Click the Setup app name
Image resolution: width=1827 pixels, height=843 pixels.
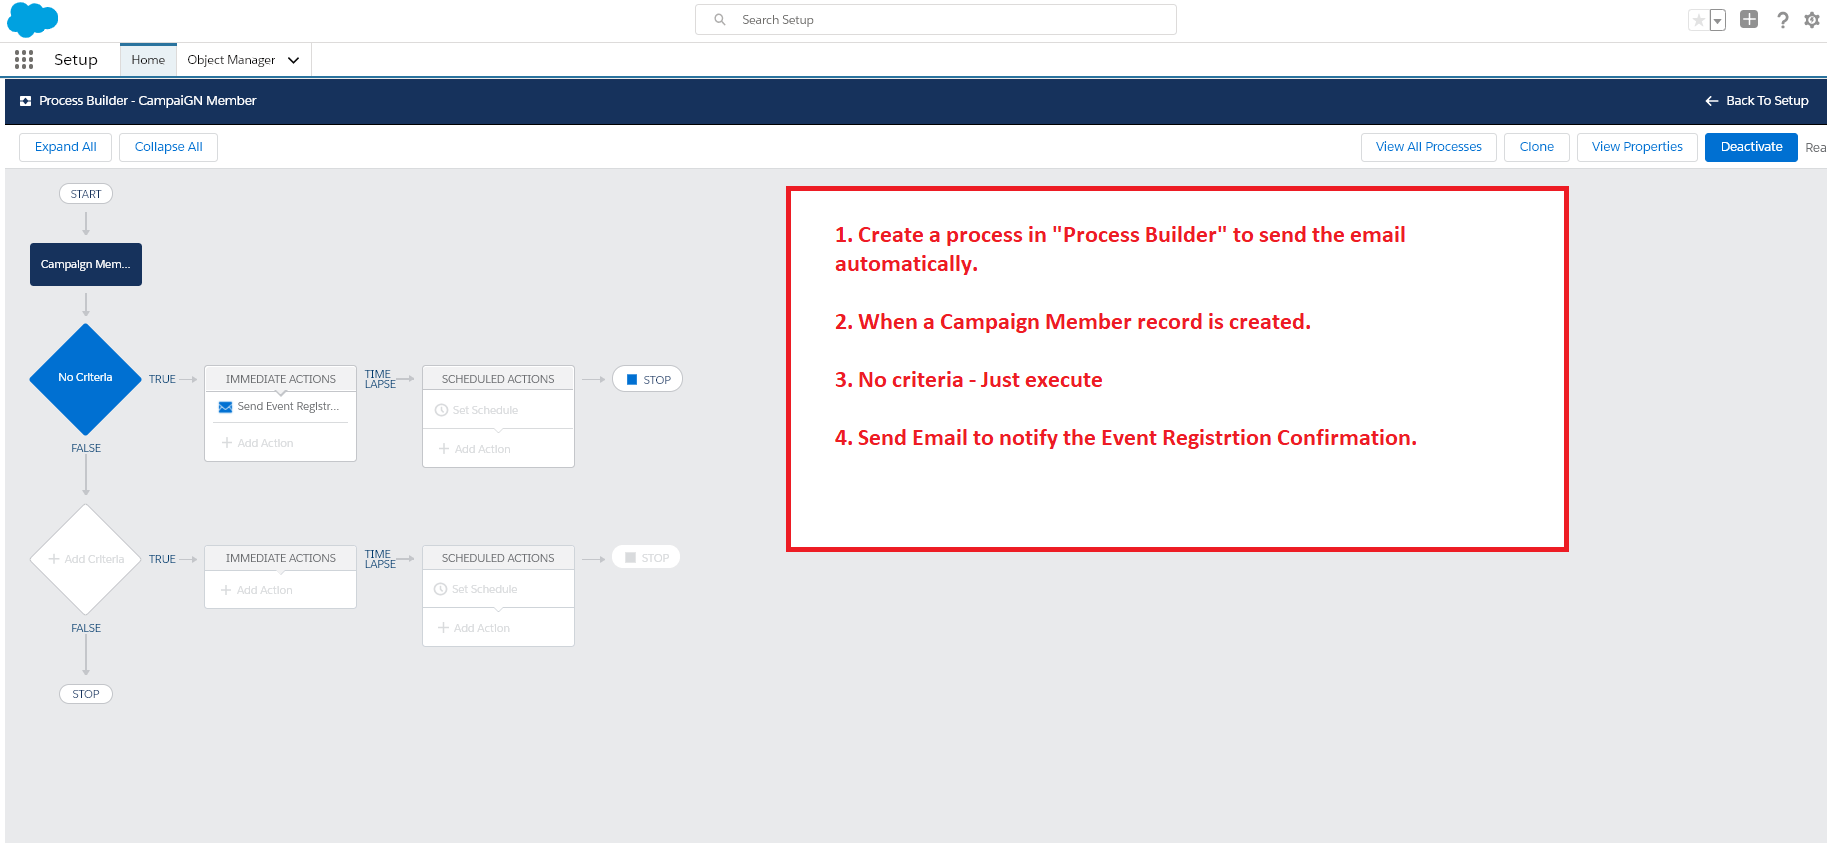click(x=76, y=60)
